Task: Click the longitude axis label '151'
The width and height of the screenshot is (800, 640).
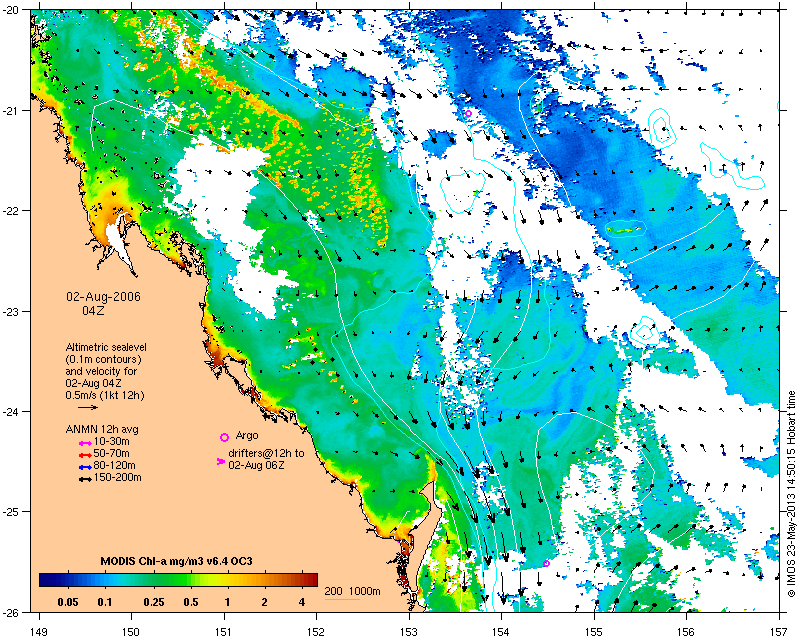Action: tap(224, 632)
